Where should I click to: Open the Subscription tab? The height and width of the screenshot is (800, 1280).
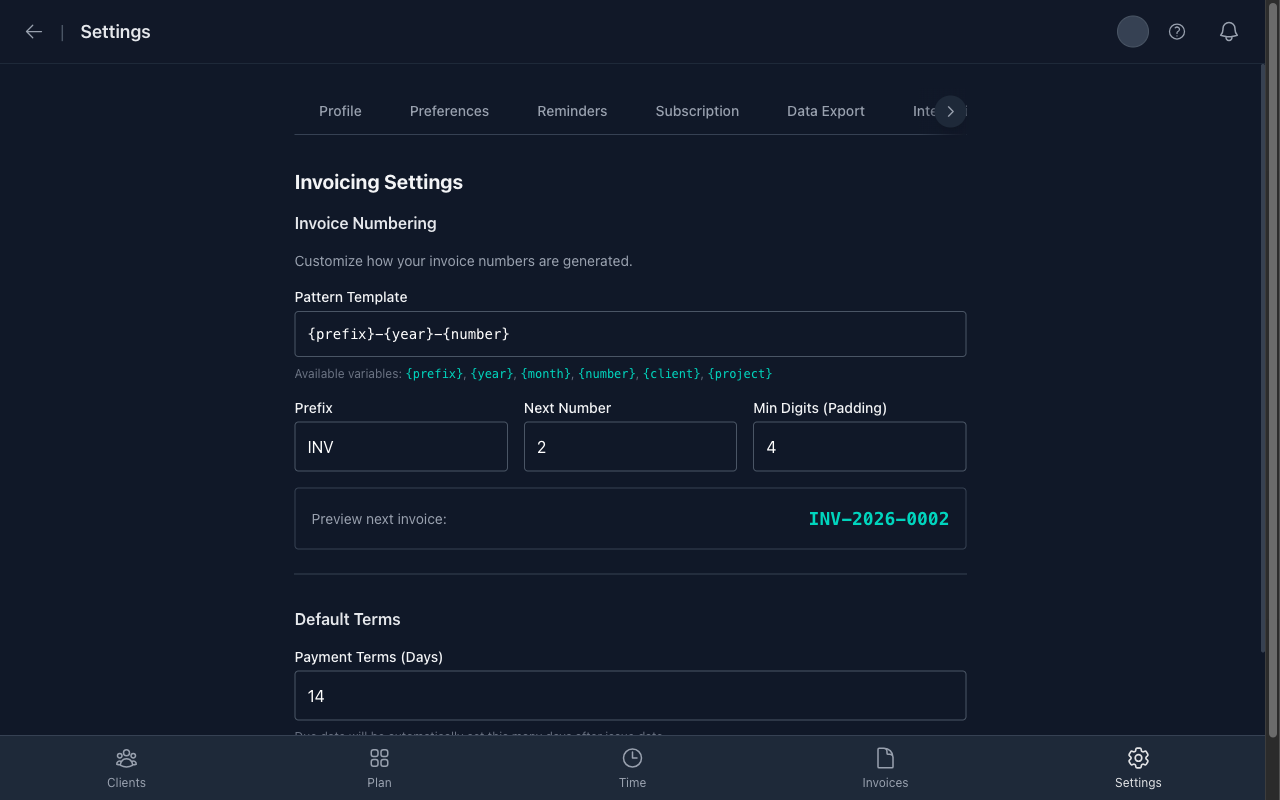pyautogui.click(x=697, y=111)
